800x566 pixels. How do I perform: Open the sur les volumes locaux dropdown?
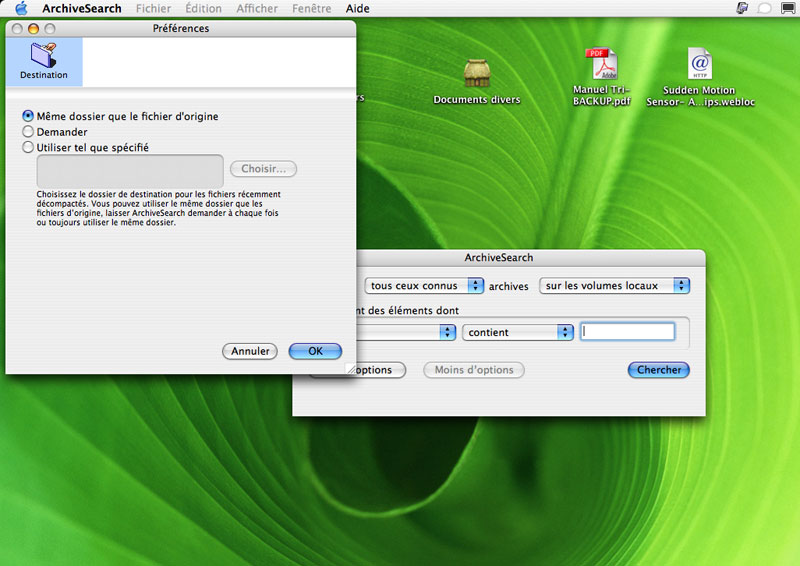tap(614, 285)
